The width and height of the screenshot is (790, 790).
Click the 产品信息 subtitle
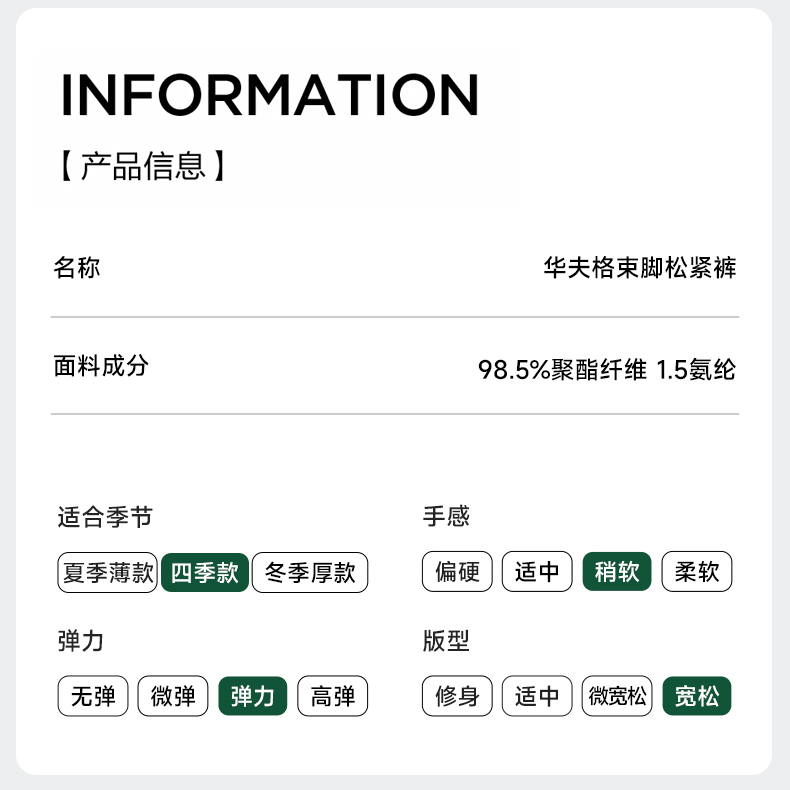pos(142,165)
